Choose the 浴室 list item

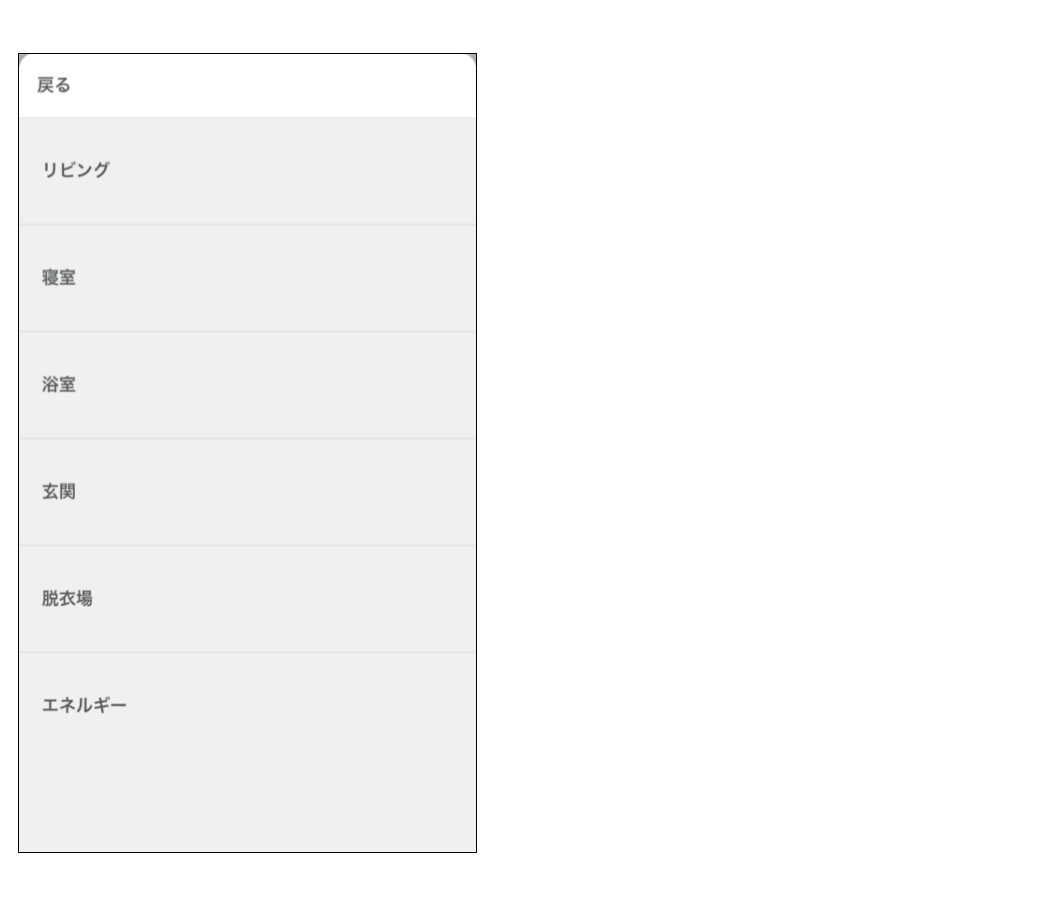click(59, 385)
